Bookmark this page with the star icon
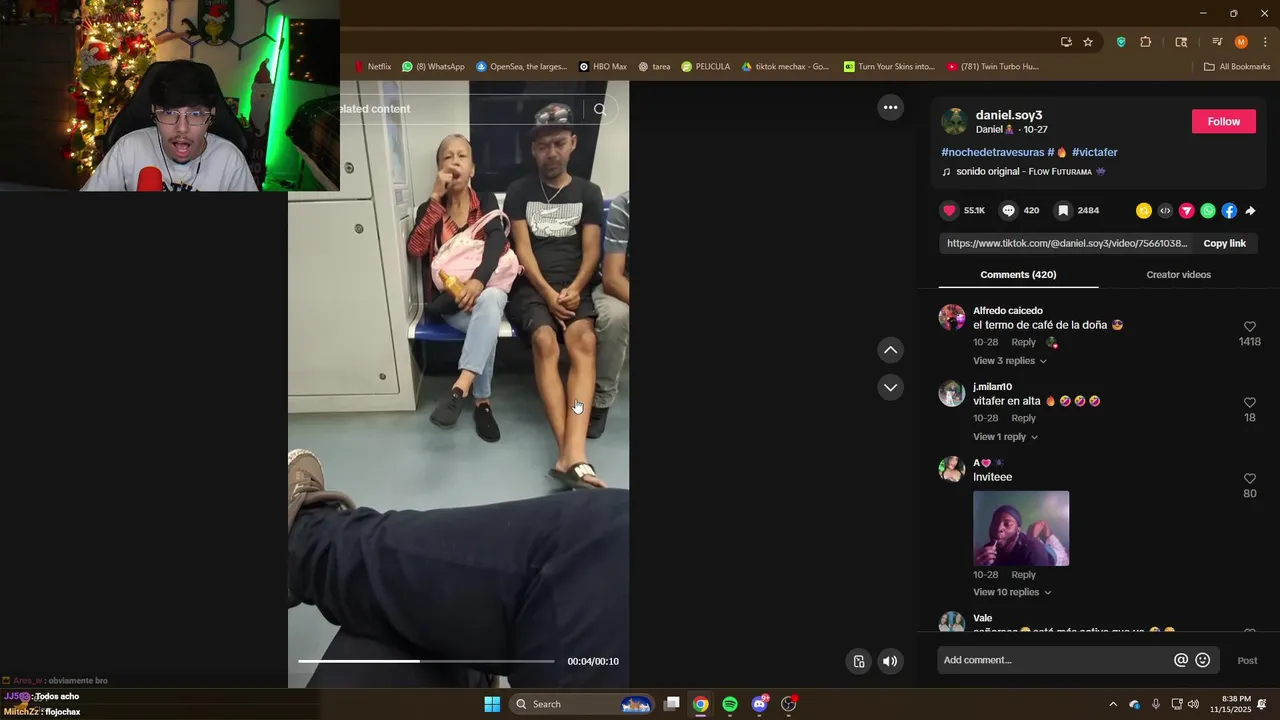Screen dimensions: 1280x720 click(1088, 42)
